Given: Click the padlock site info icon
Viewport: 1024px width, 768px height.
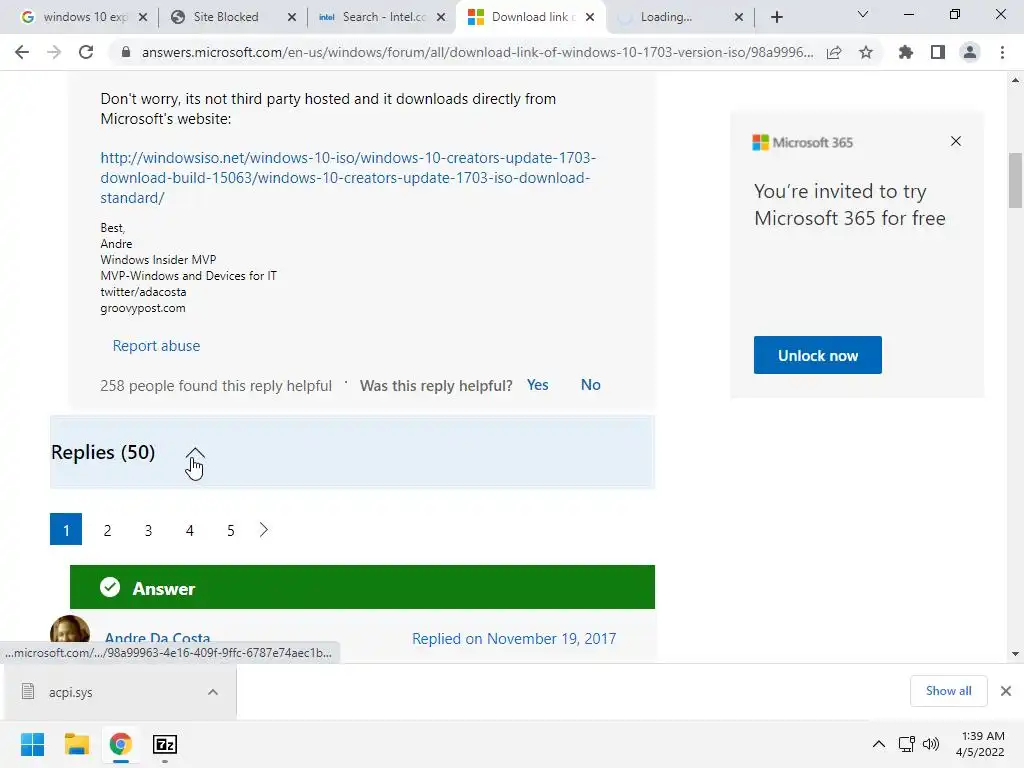Looking at the screenshot, I should [x=126, y=52].
